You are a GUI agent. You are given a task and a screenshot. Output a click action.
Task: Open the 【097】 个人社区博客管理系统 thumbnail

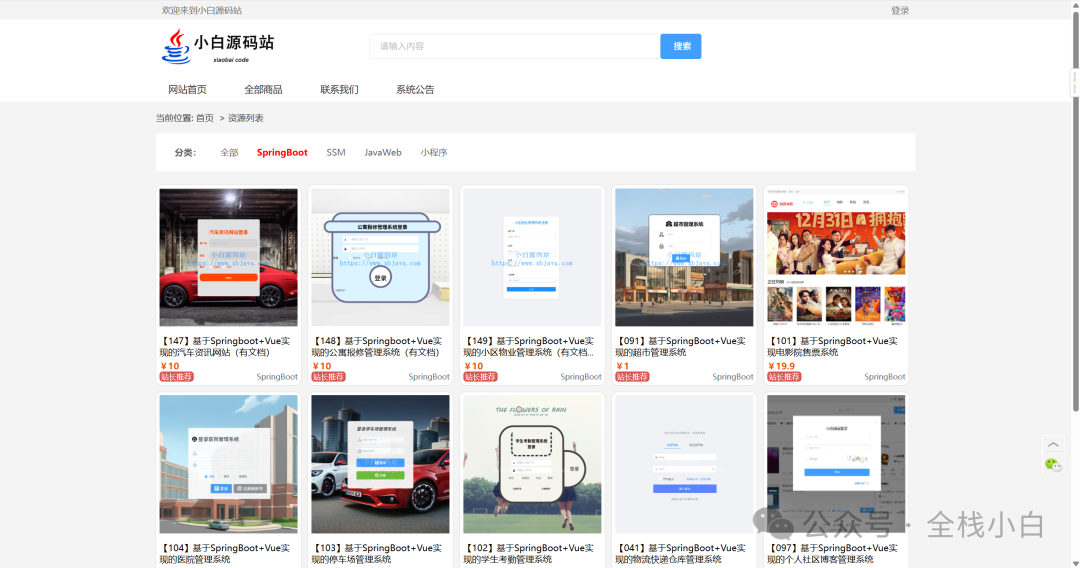836,464
